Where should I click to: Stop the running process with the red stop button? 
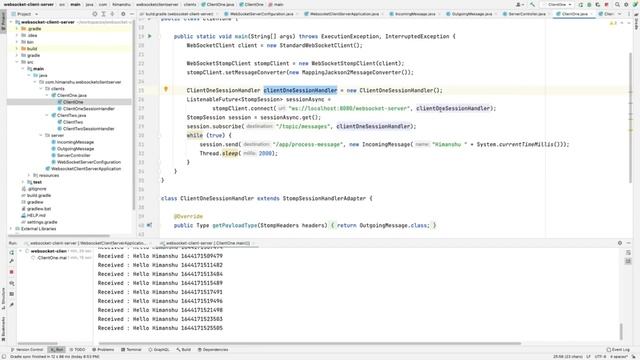11,272
